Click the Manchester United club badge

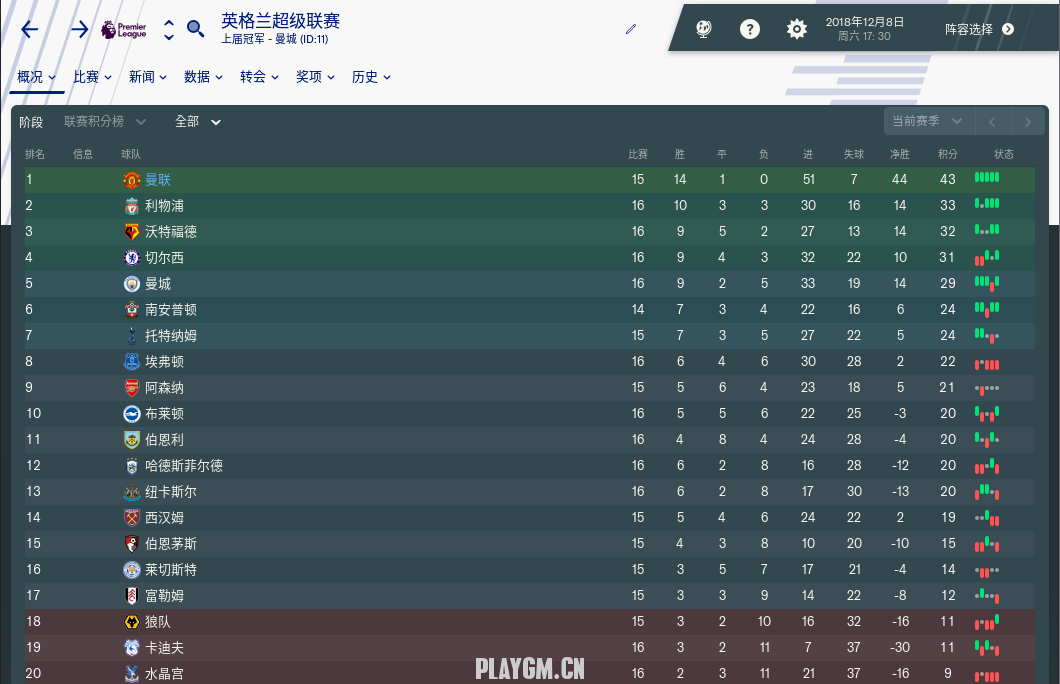tap(132, 180)
